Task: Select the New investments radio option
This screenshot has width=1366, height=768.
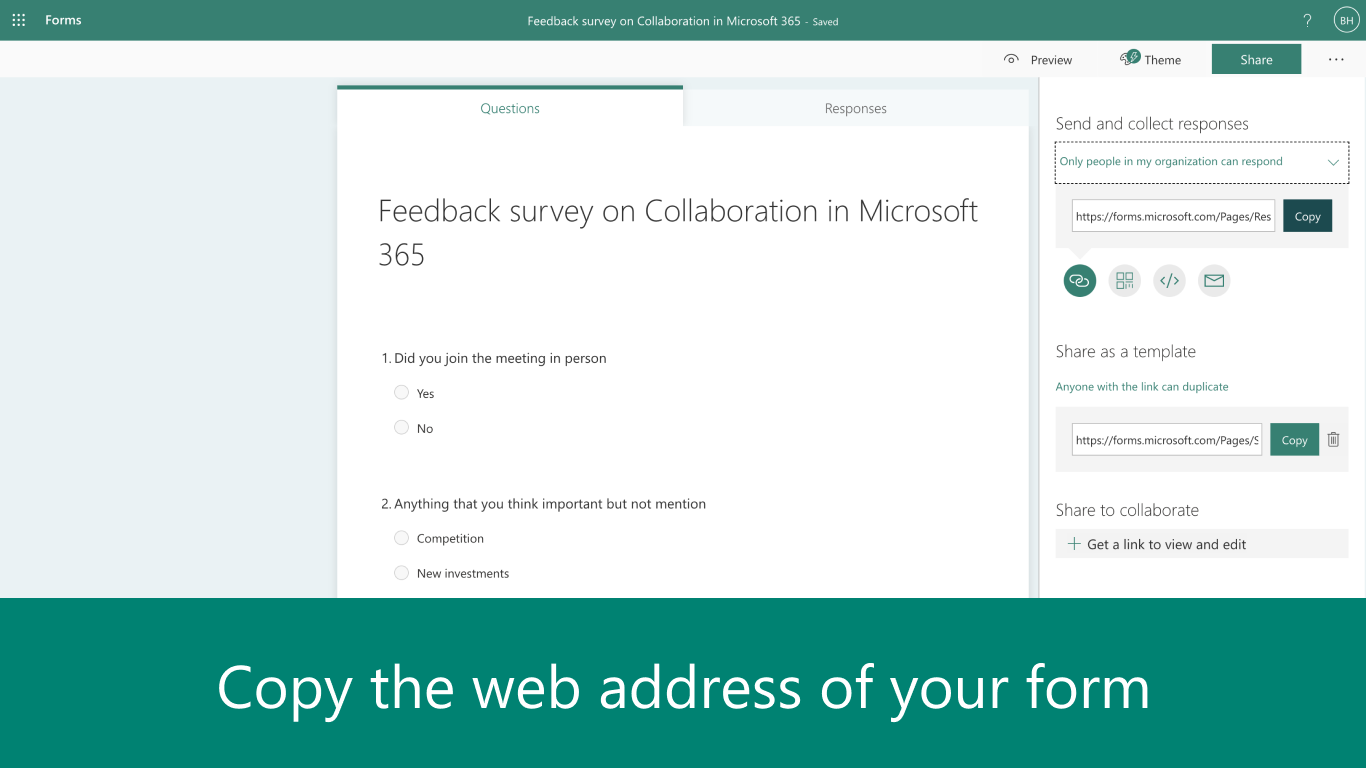Action: (x=401, y=572)
